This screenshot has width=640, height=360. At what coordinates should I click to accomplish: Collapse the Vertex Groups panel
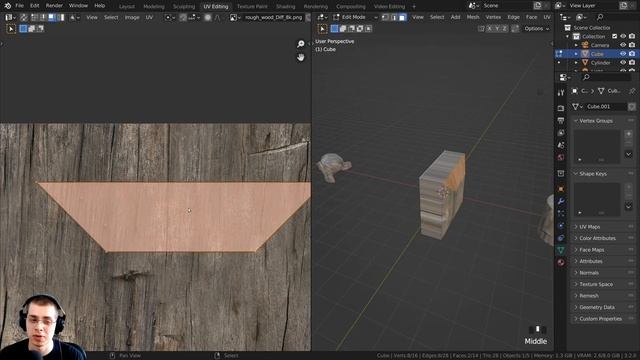(603, 121)
